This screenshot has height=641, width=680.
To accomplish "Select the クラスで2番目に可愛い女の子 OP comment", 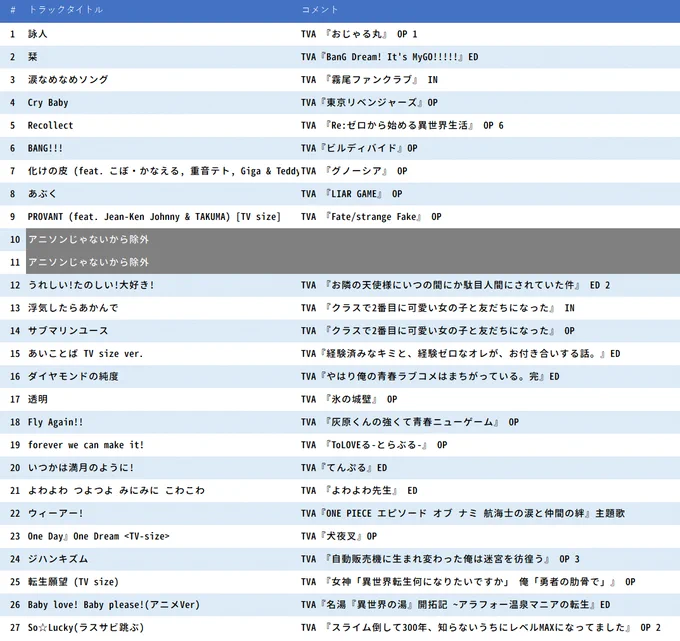I will tap(438, 331).
